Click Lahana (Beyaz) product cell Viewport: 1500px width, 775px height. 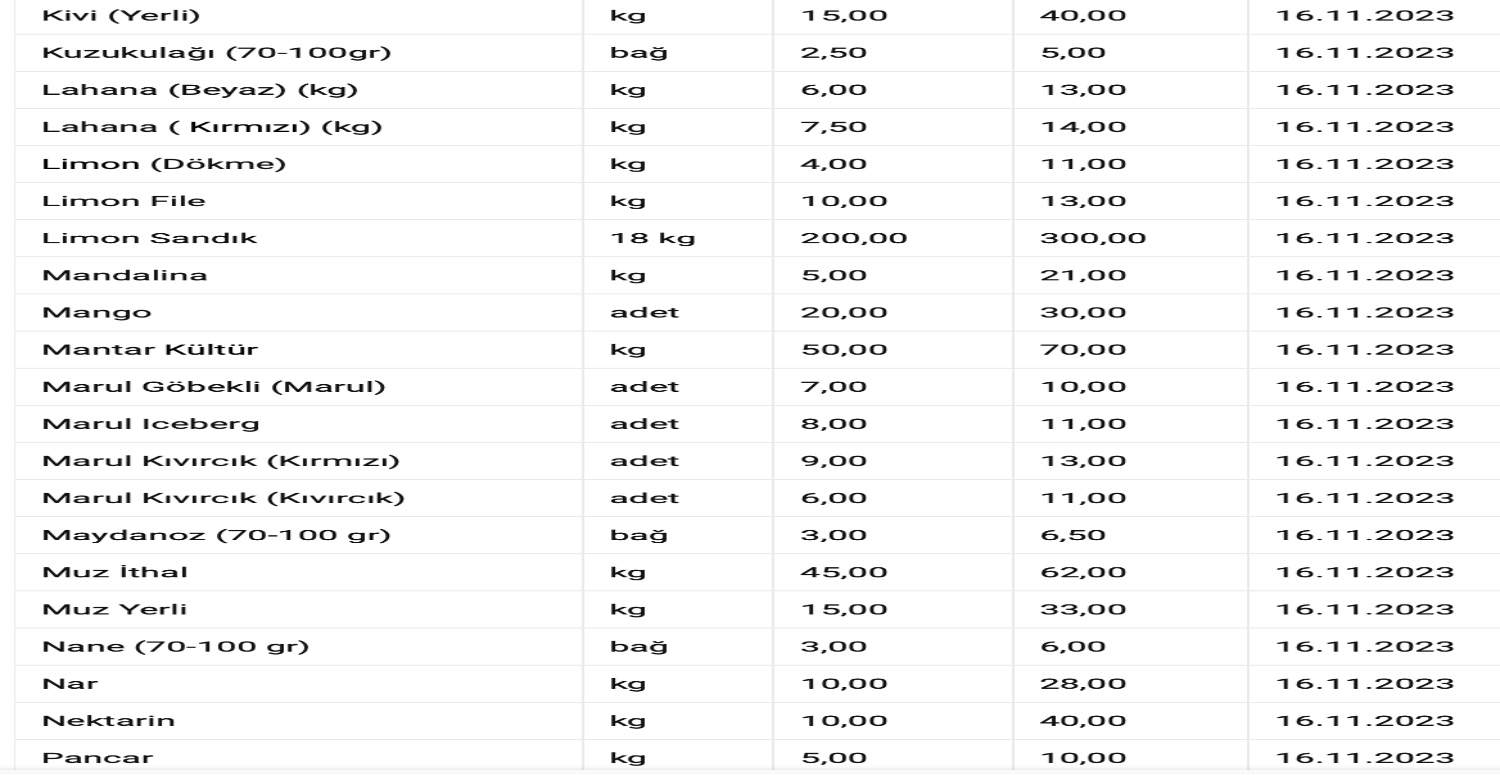click(200, 91)
